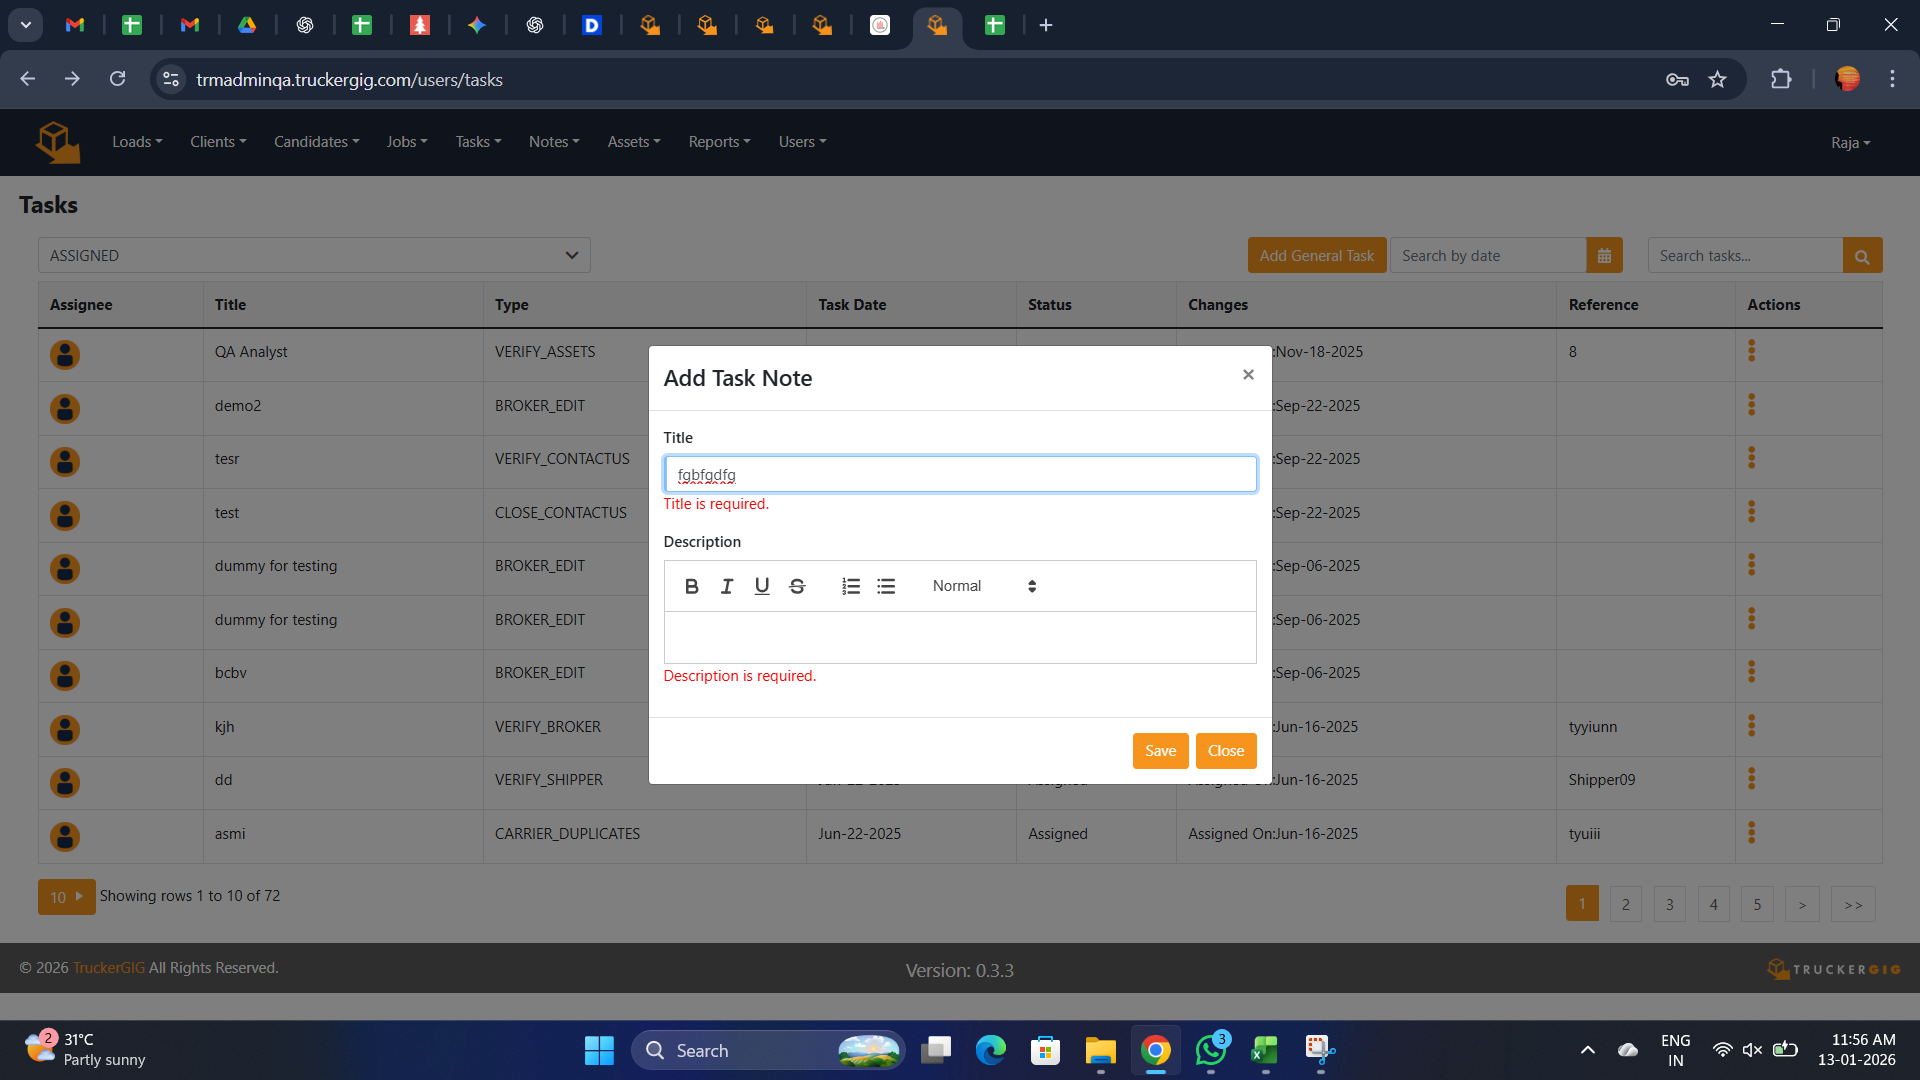1920x1080 pixels.
Task: Open the Candidates menu
Action: coord(316,142)
